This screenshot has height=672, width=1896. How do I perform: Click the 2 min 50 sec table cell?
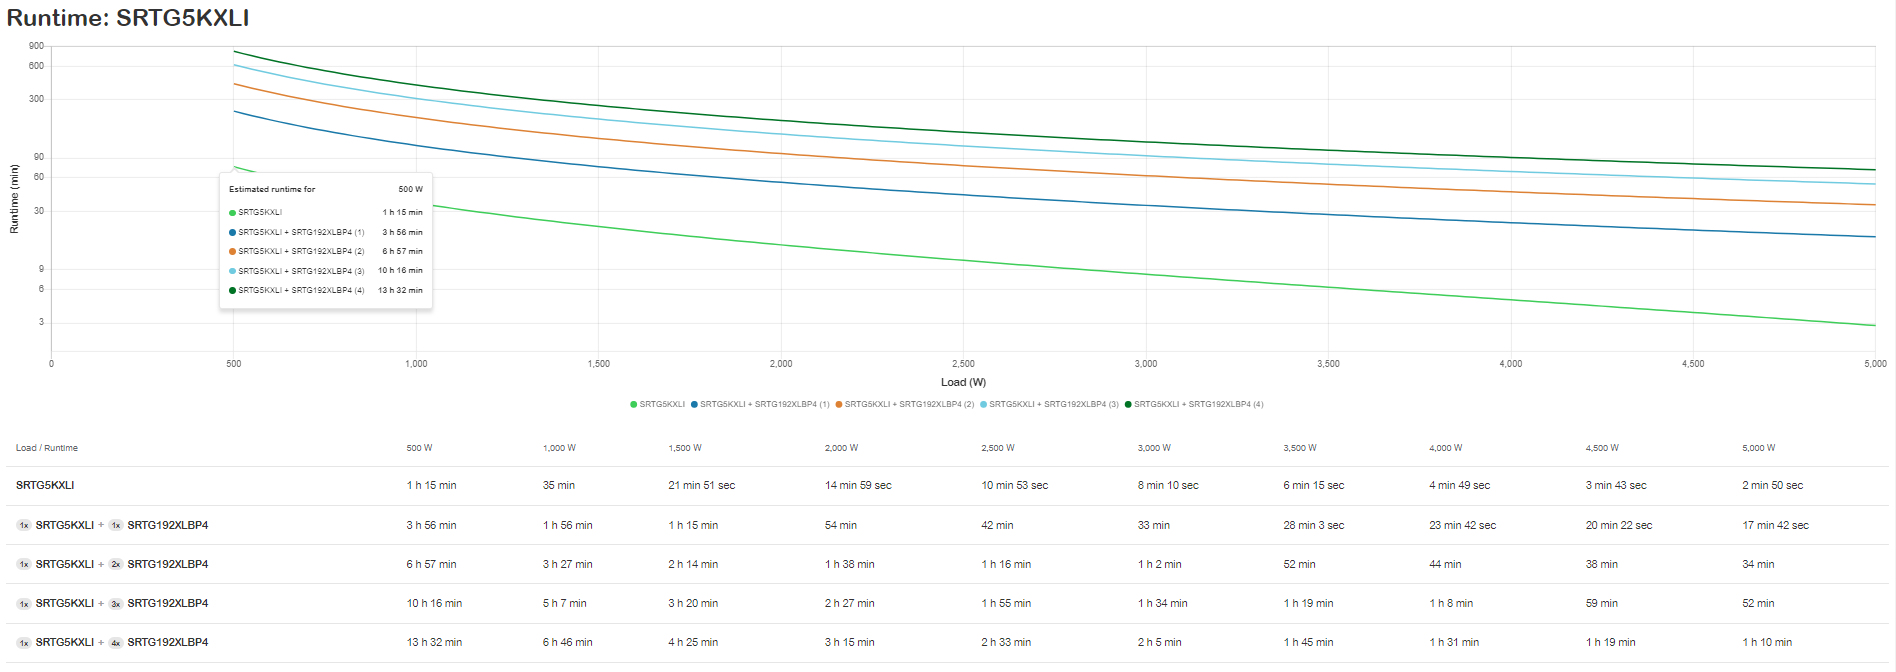[x=1772, y=486]
